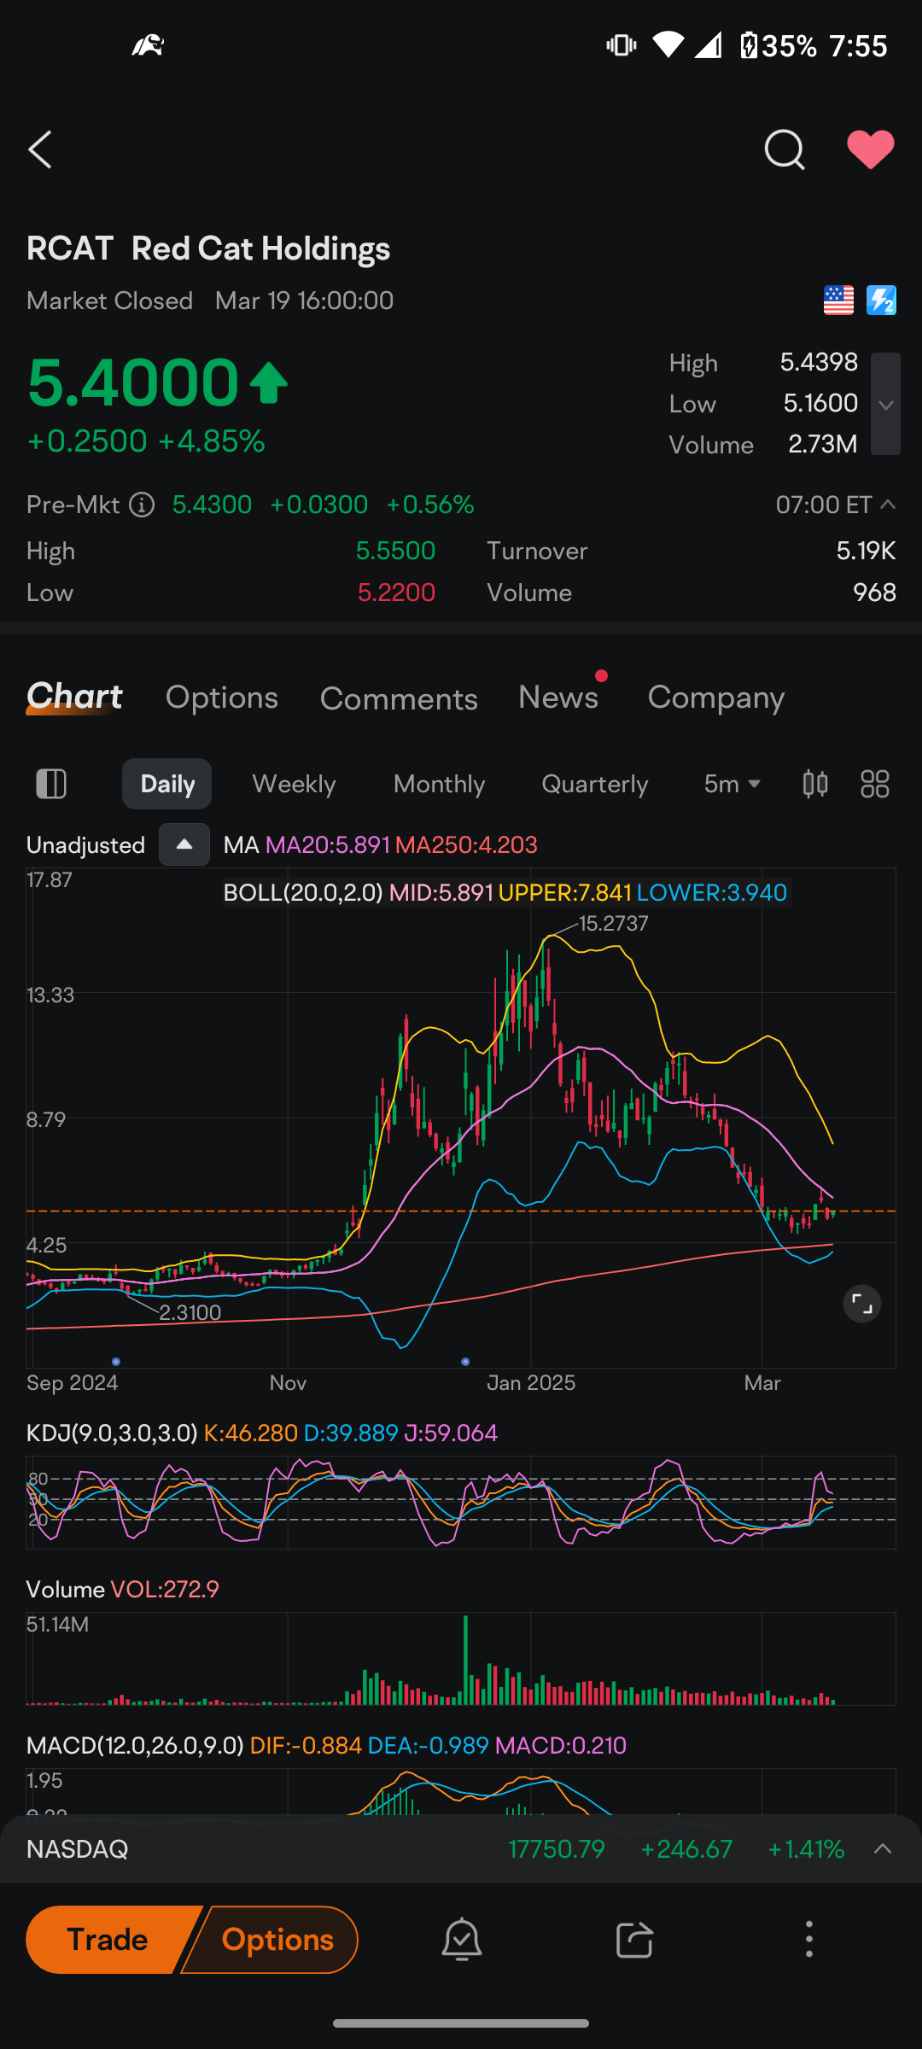Tap the battery status icon
This screenshot has width=922, height=2049.
click(749, 46)
